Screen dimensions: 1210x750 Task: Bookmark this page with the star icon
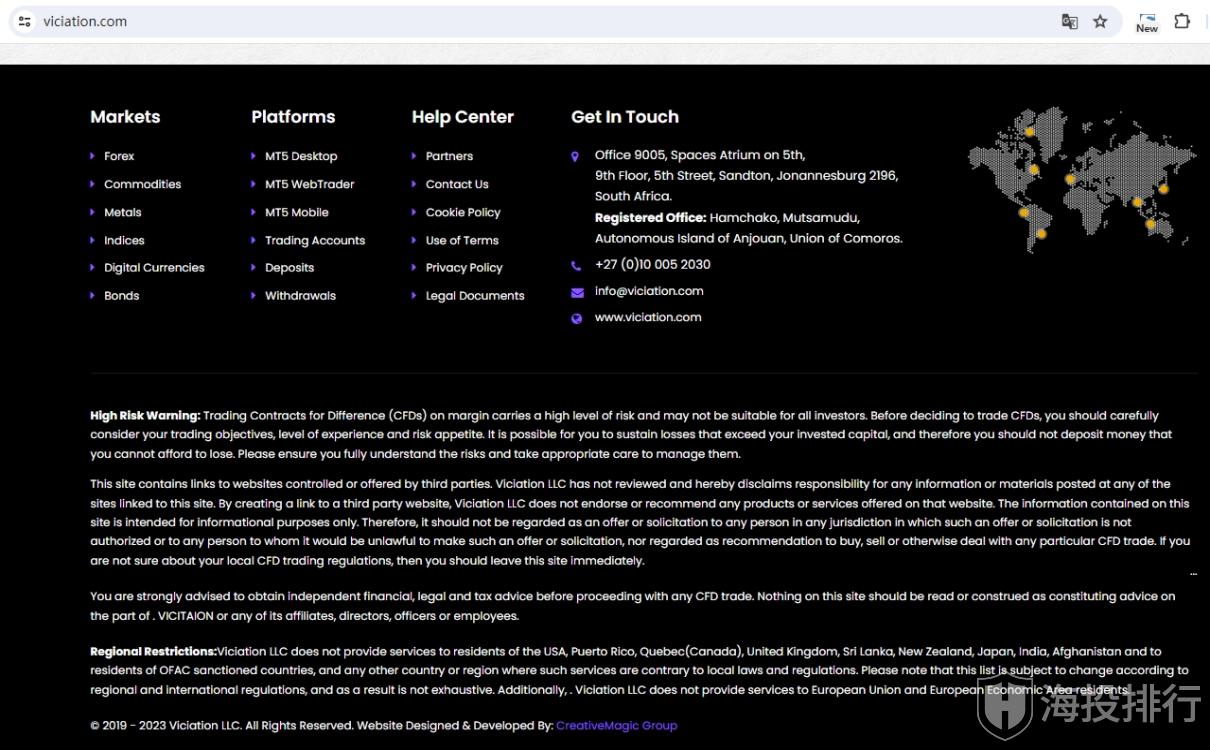[1100, 21]
